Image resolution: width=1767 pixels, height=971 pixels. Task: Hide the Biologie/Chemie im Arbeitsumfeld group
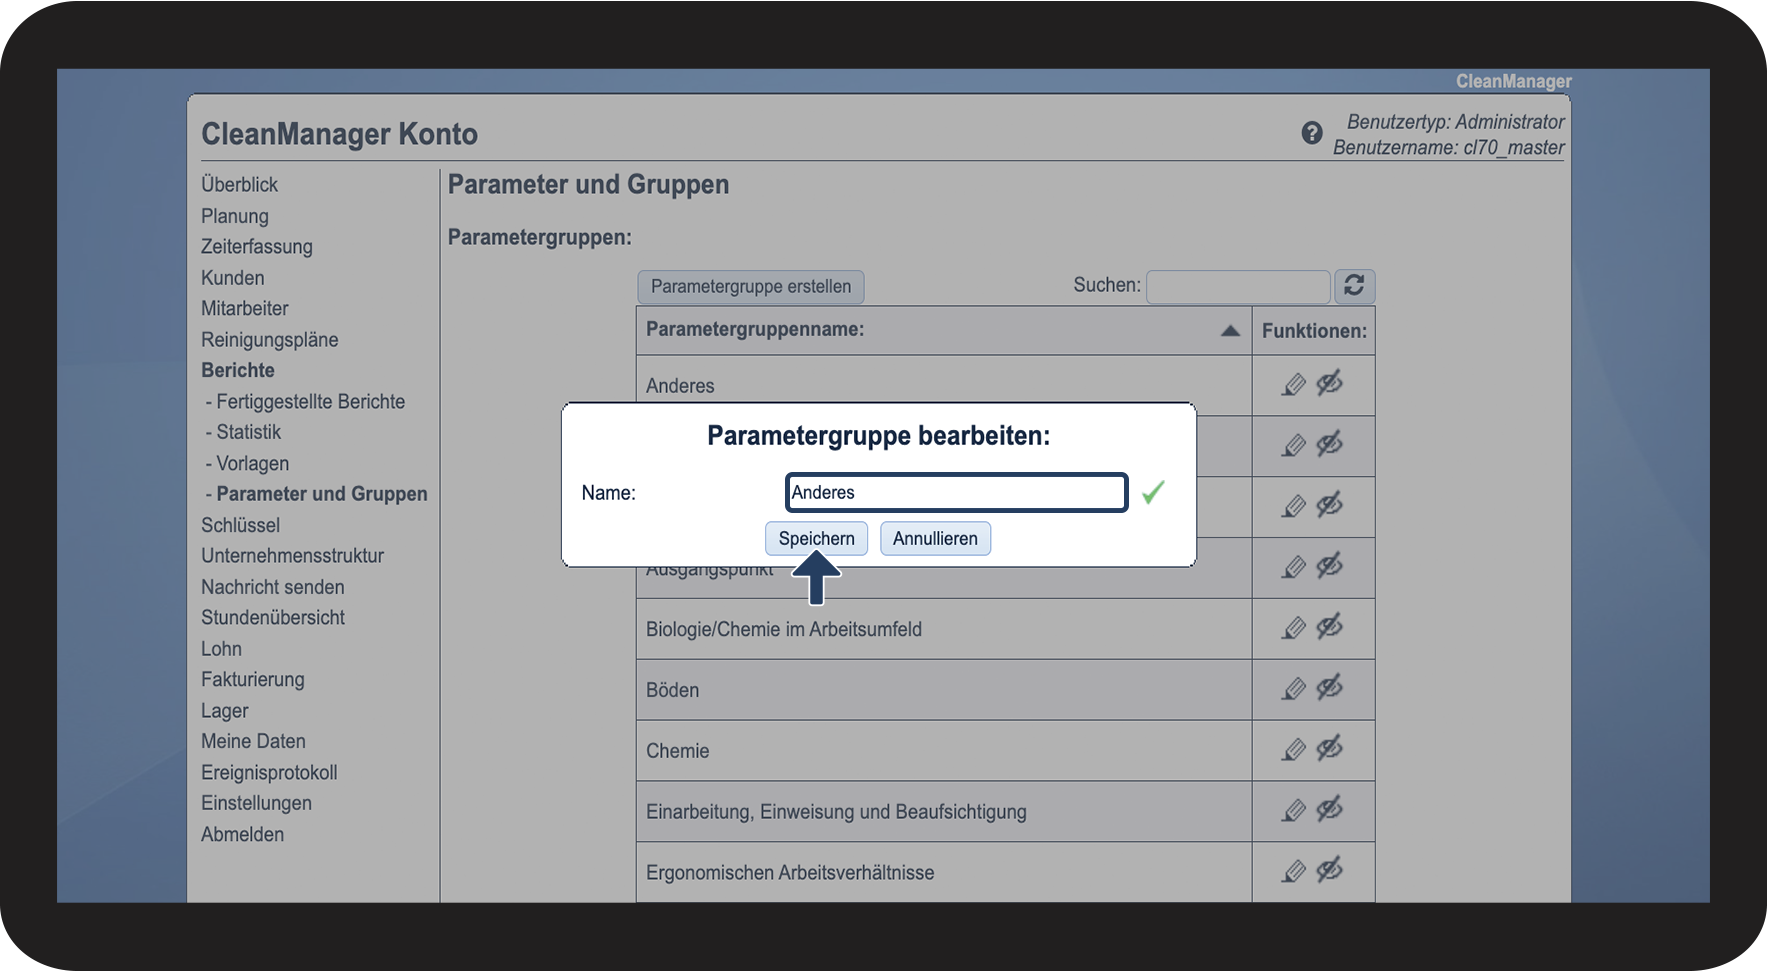point(1329,627)
